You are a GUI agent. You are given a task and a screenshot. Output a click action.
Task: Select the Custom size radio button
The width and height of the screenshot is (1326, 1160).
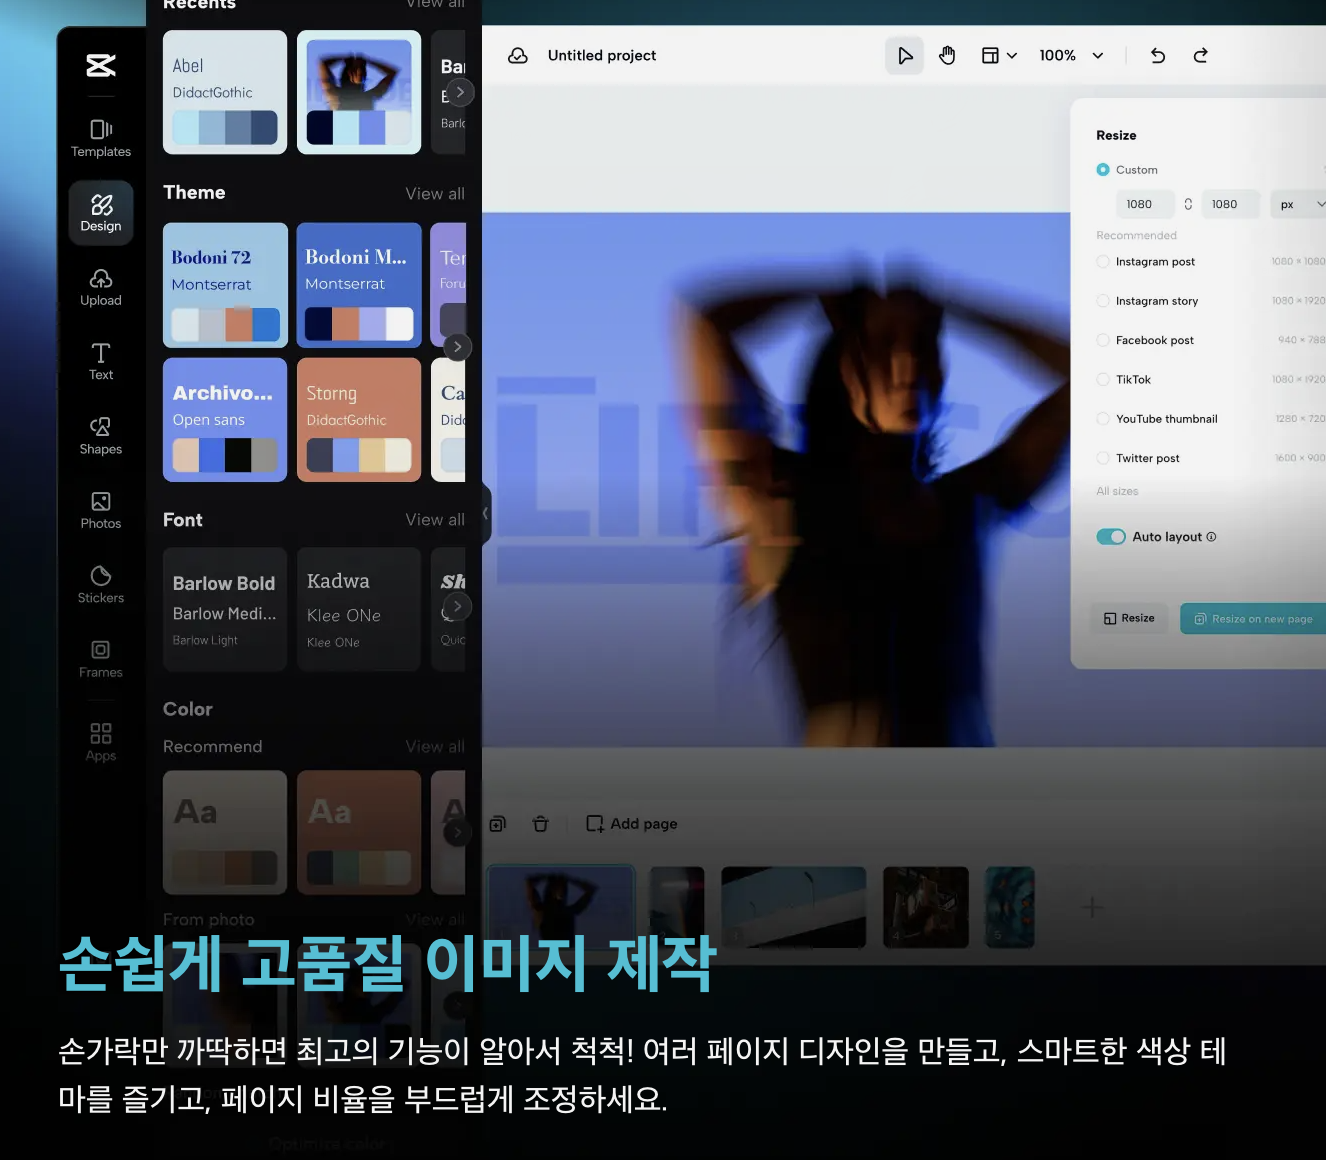click(1103, 170)
